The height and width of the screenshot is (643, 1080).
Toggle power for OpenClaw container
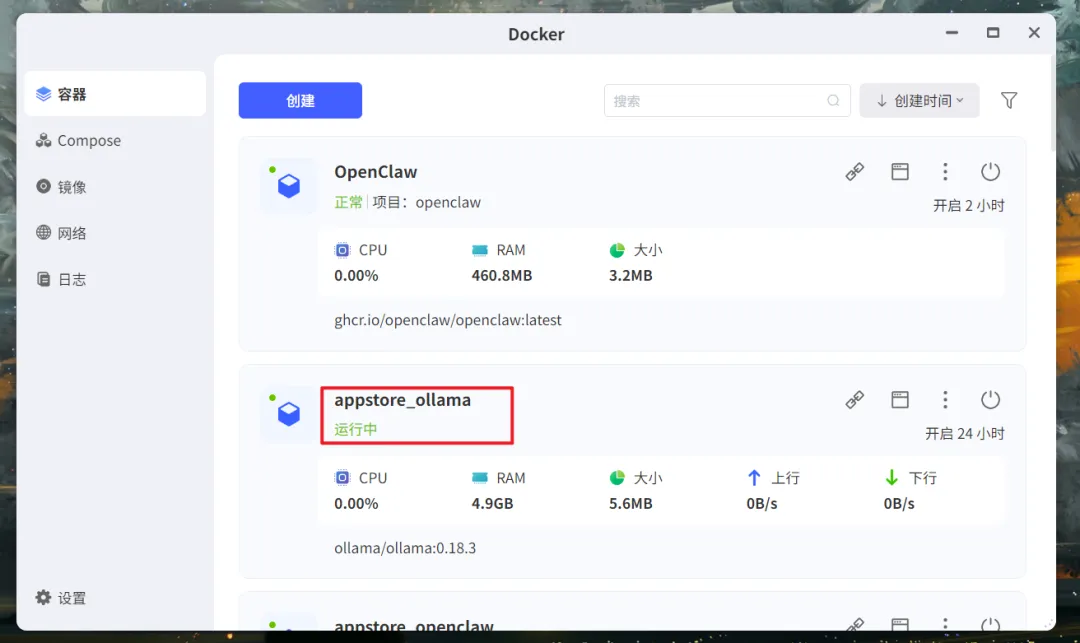[990, 171]
